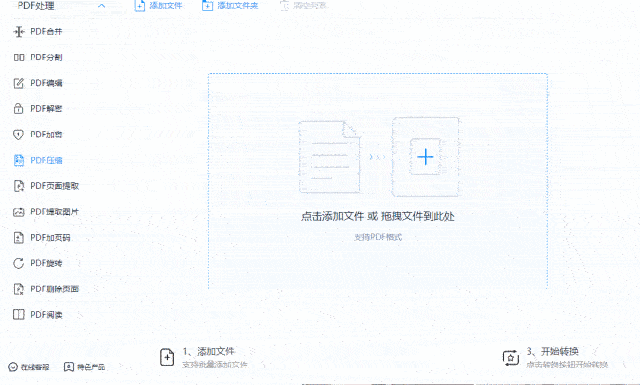
Task: Open 在线客服 online support
Action: [29, 367]
